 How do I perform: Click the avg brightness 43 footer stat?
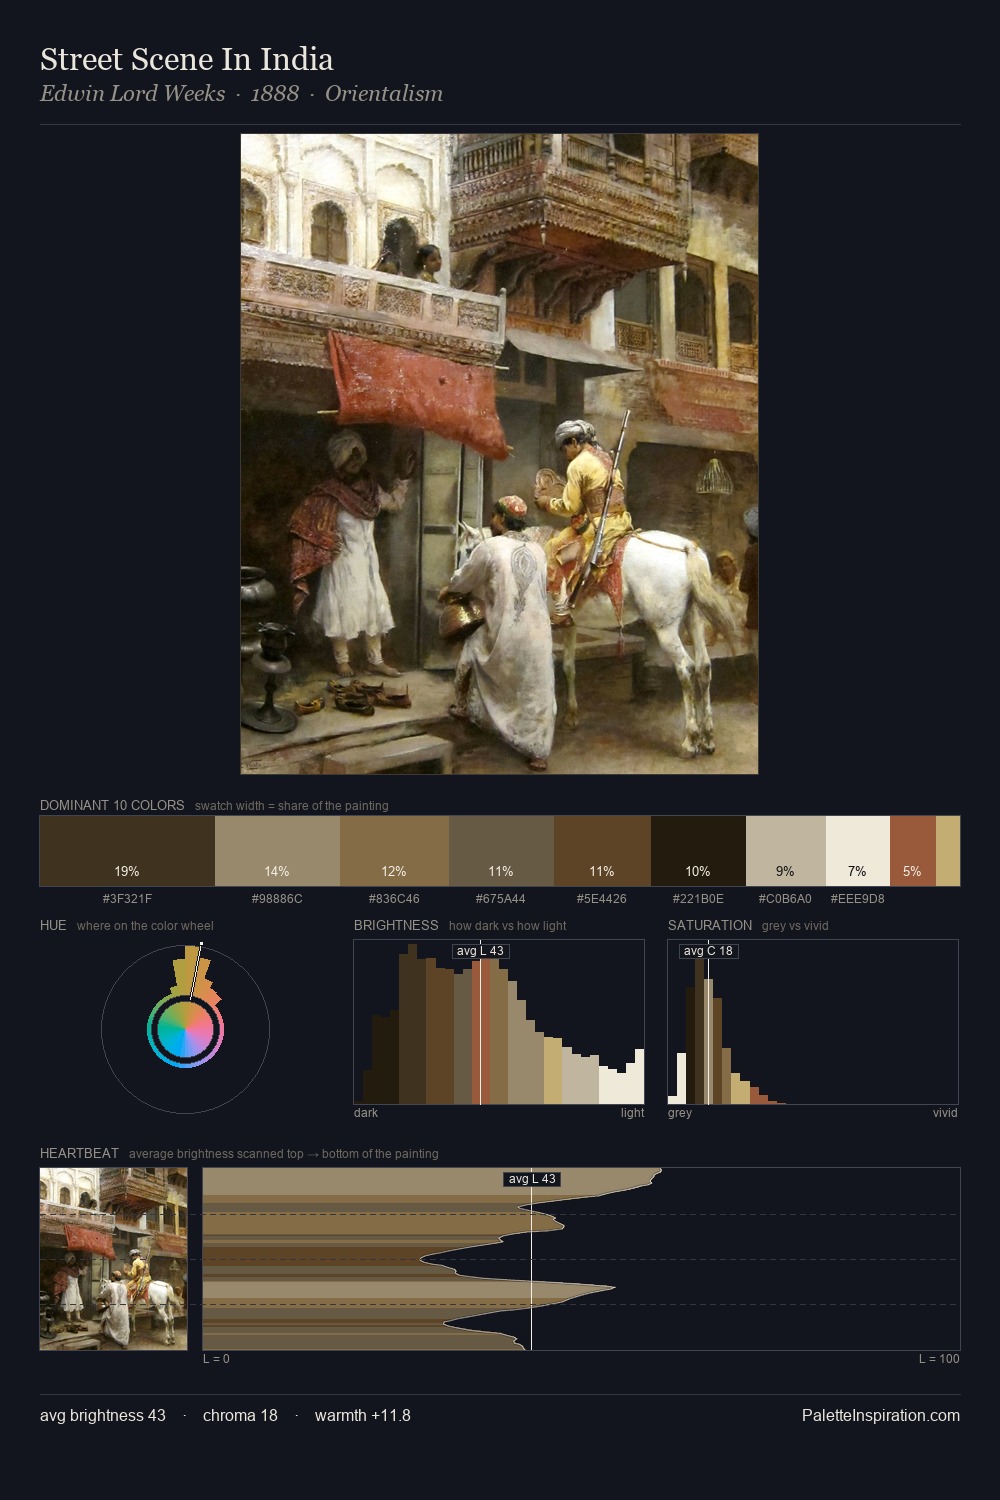[x=103, y=1415]
